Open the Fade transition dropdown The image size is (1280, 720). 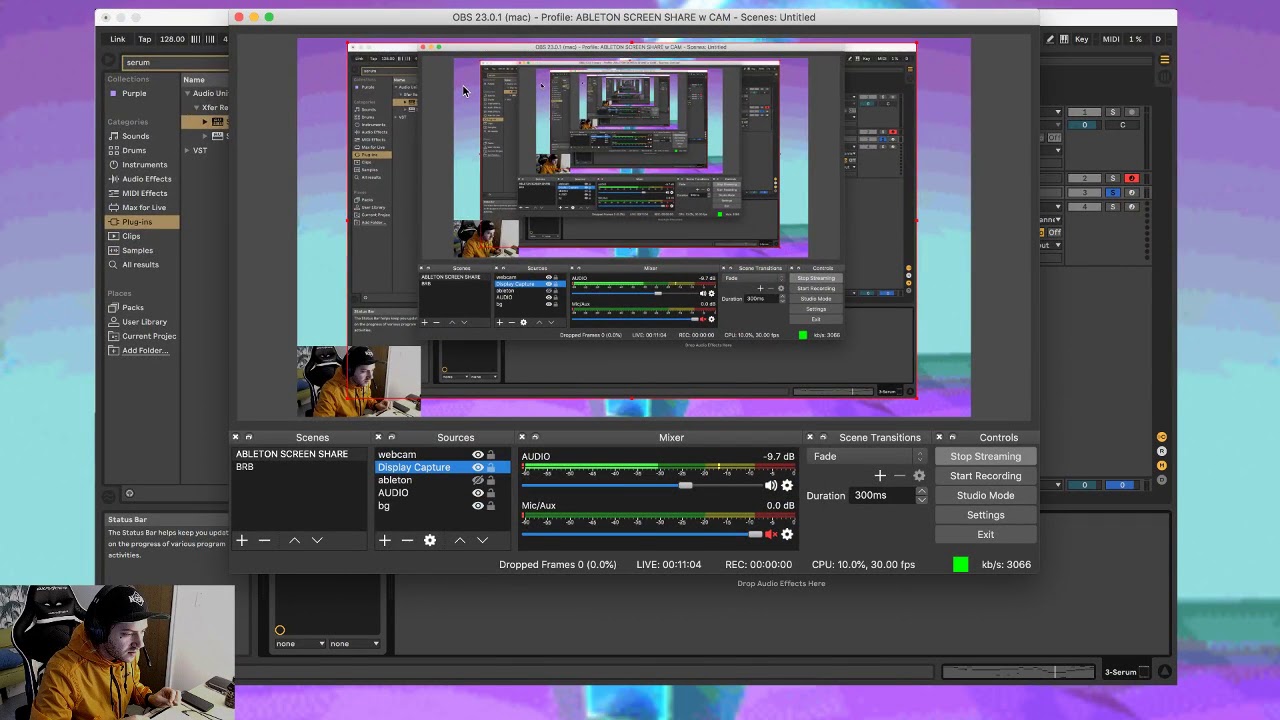(x=869, y=457)
